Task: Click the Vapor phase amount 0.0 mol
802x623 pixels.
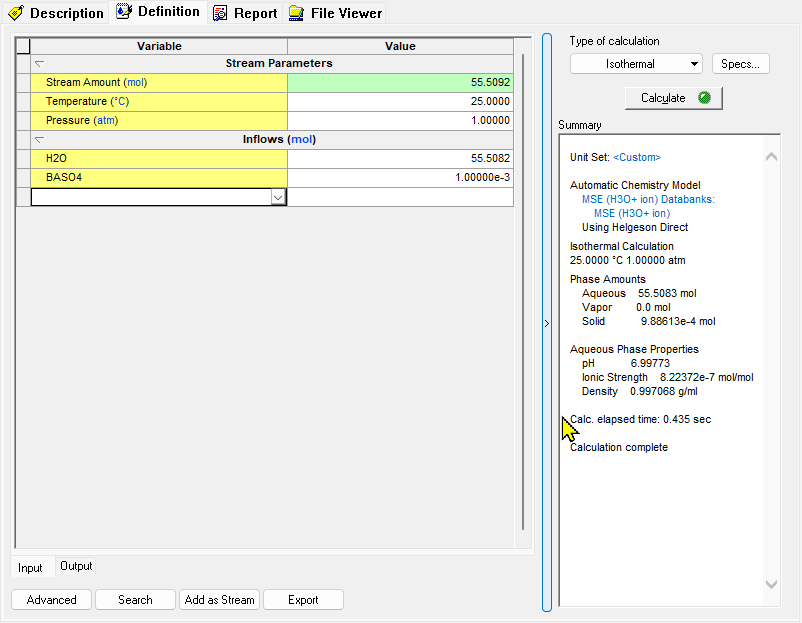Action: (653, 307)
